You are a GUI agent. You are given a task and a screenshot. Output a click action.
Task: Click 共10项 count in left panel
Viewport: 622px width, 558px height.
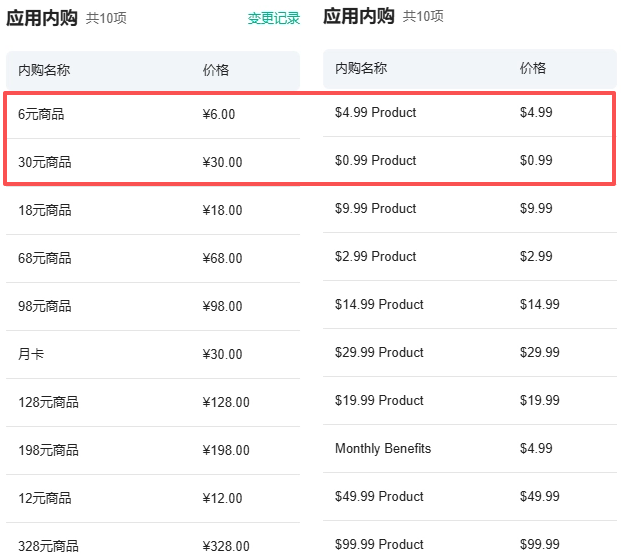(x=106, y=18)
